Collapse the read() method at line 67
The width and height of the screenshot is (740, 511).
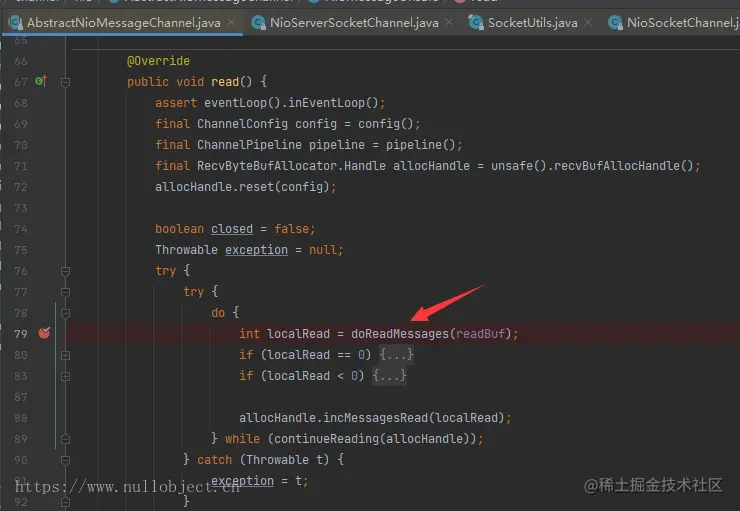pyautogui.click(x=66, y=82)
